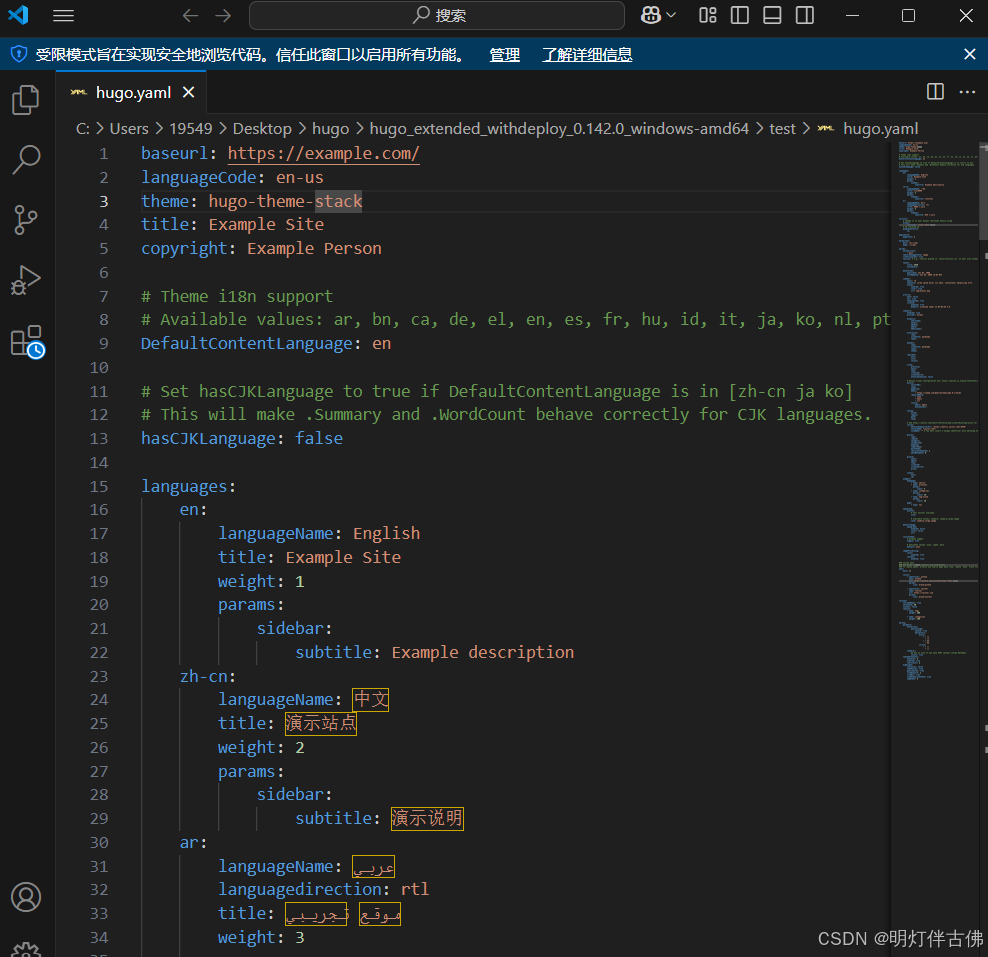Click the restricted mode shield icon
The width and height of the screenshot is (988, 957).
[19, 54]
